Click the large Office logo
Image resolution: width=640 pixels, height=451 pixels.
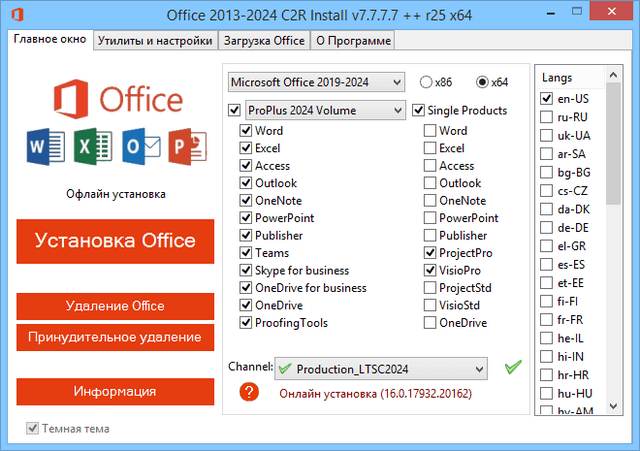coord(115,100)
